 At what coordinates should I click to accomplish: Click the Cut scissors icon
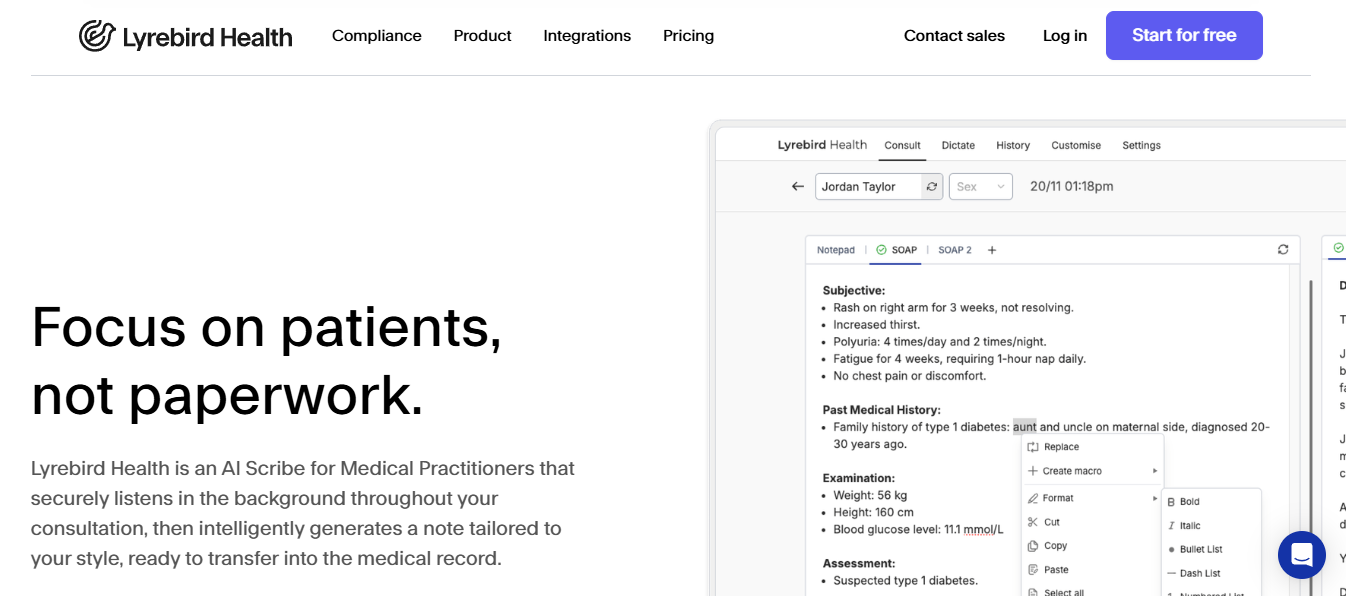[1033, 522]
